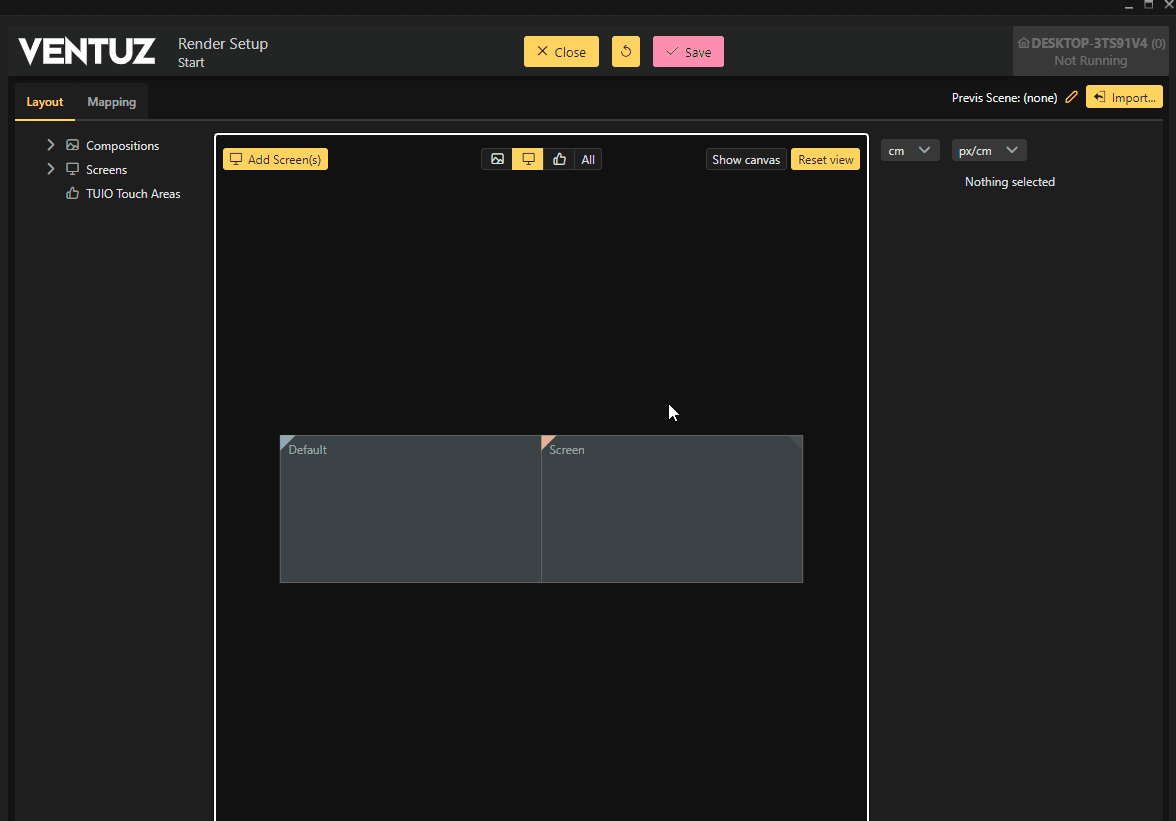The height and width of the screenshot is (821, 1176).
Task: Open the px/cm density dropdown
Action: [988, 150]
